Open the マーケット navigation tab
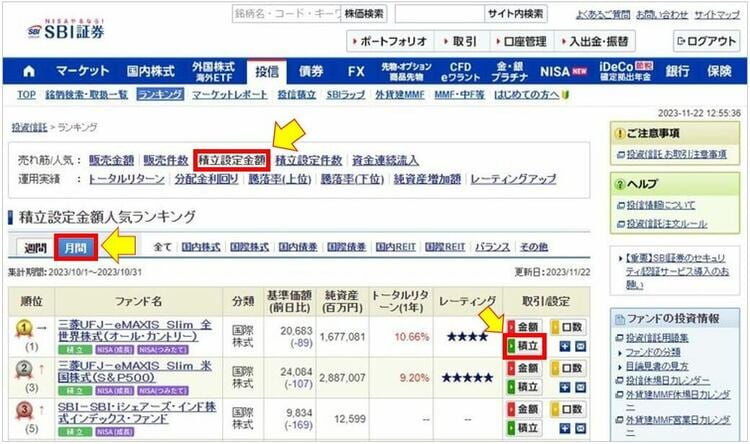750x444 pixels. coord(82,71)
